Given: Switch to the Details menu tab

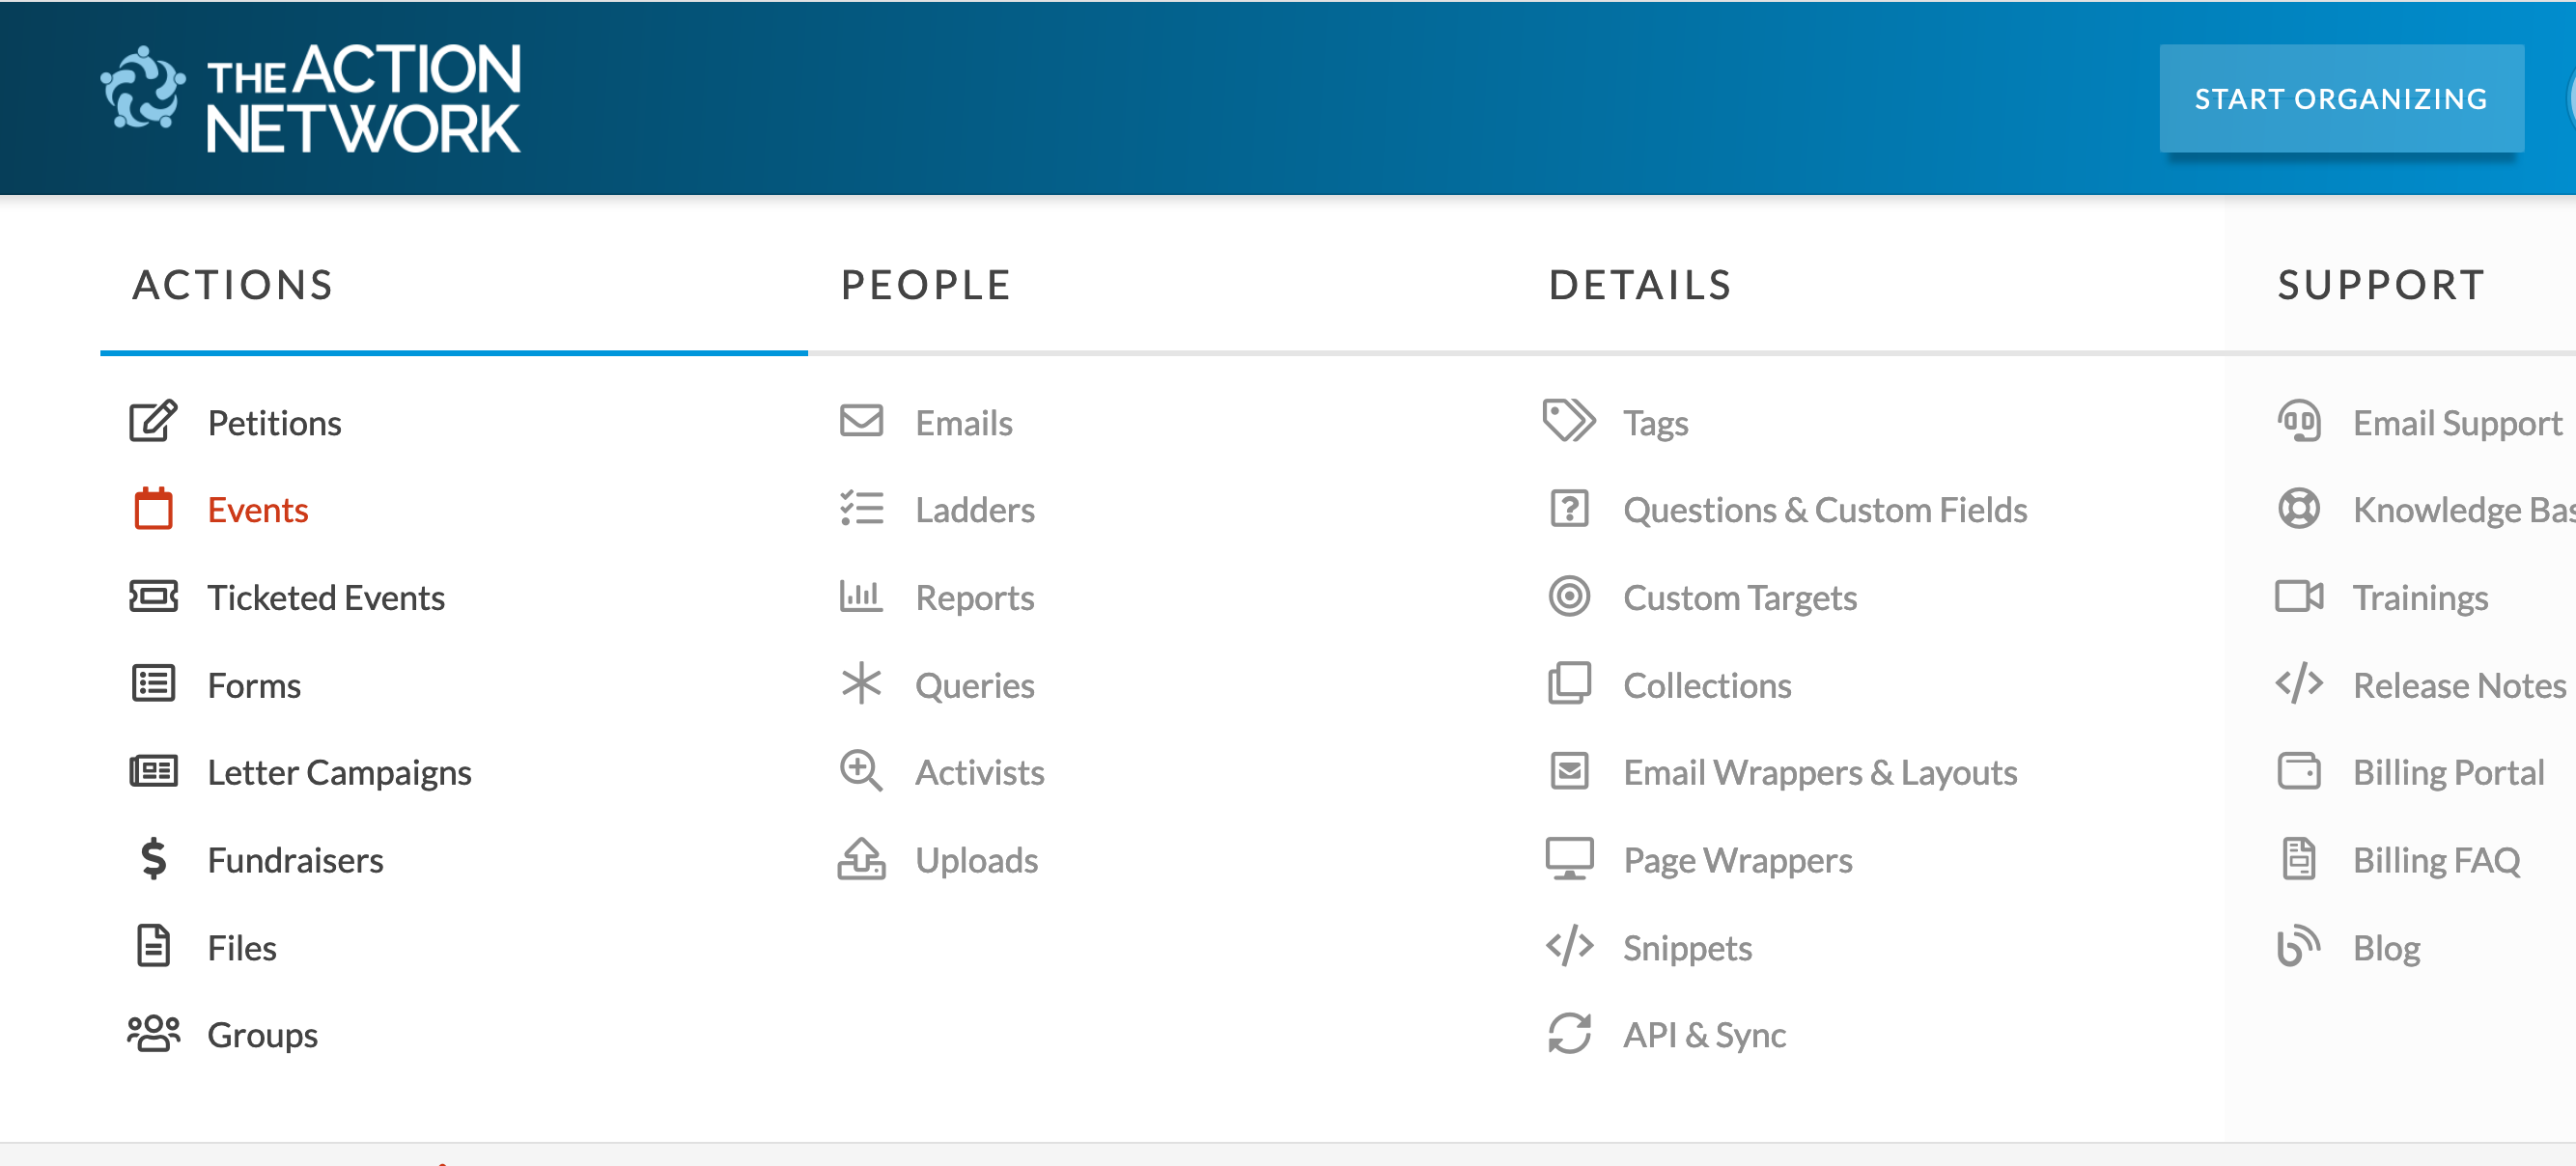Looking at the screenshot, I should (x=1639, y=286).
